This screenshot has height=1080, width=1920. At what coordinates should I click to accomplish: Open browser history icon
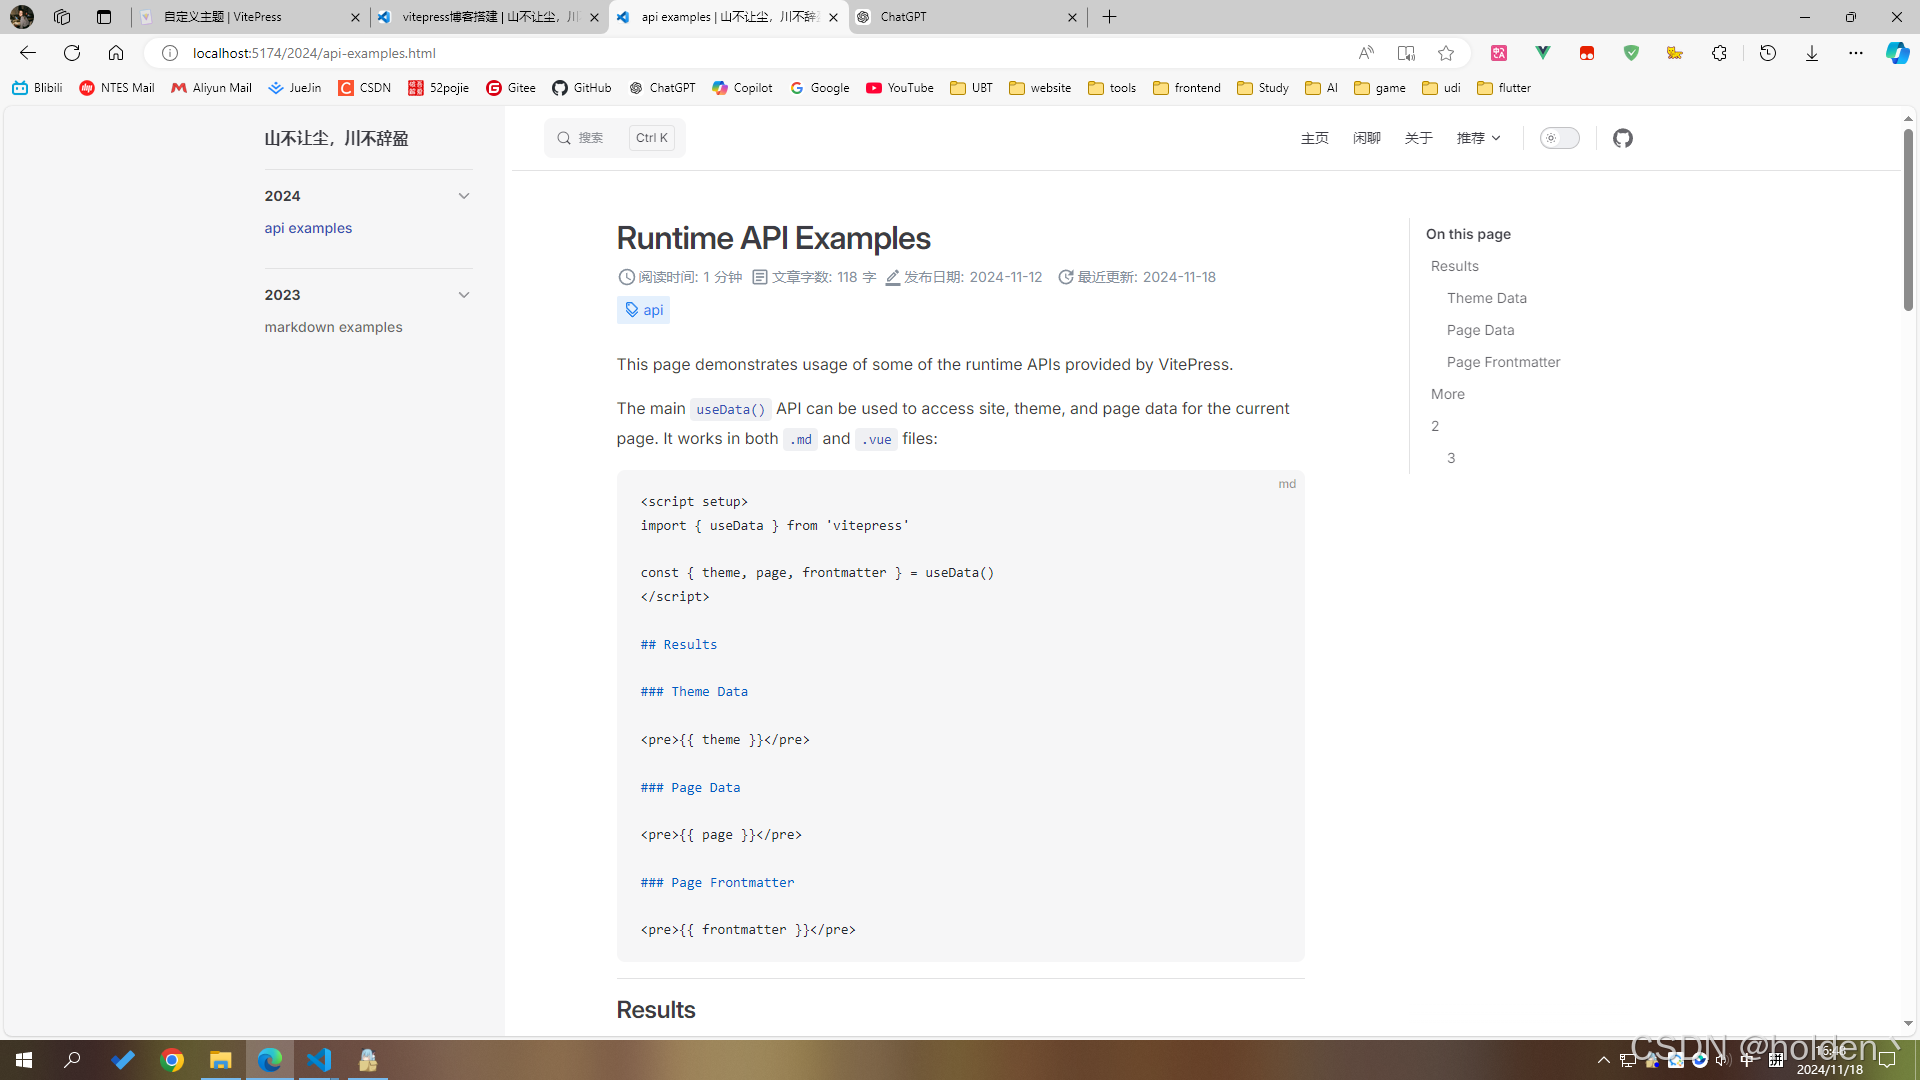coord(1768,53)
